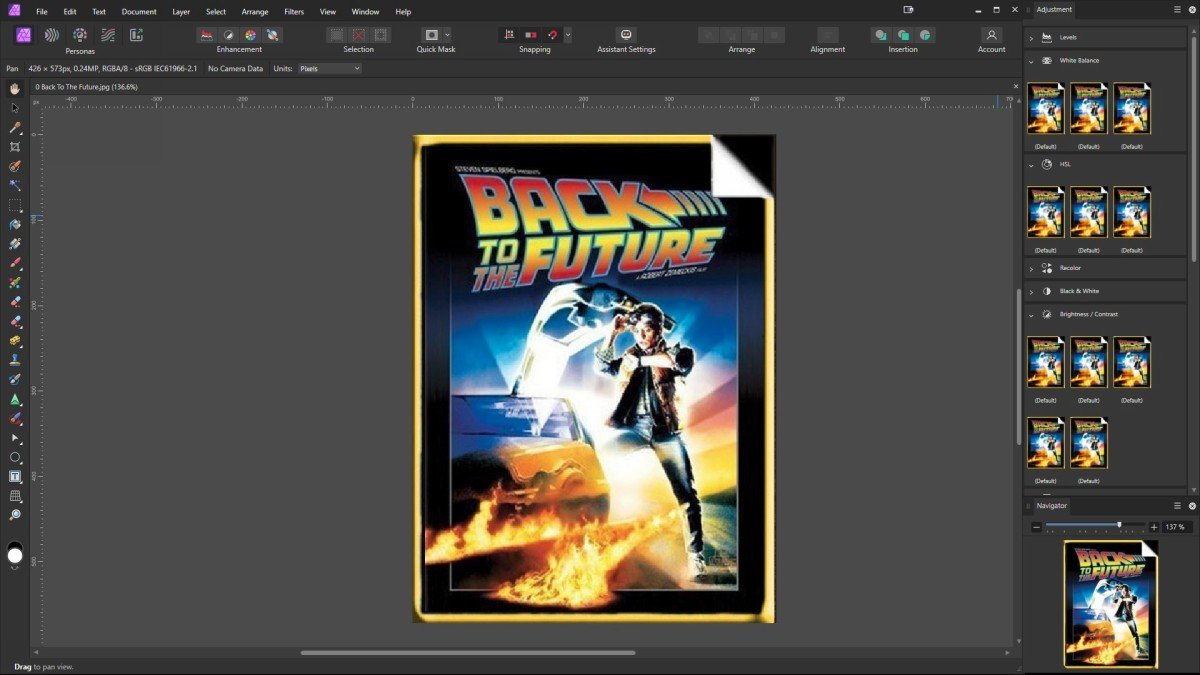
Task: Select the Mesh Warp tool
Action: click(15, 496)
